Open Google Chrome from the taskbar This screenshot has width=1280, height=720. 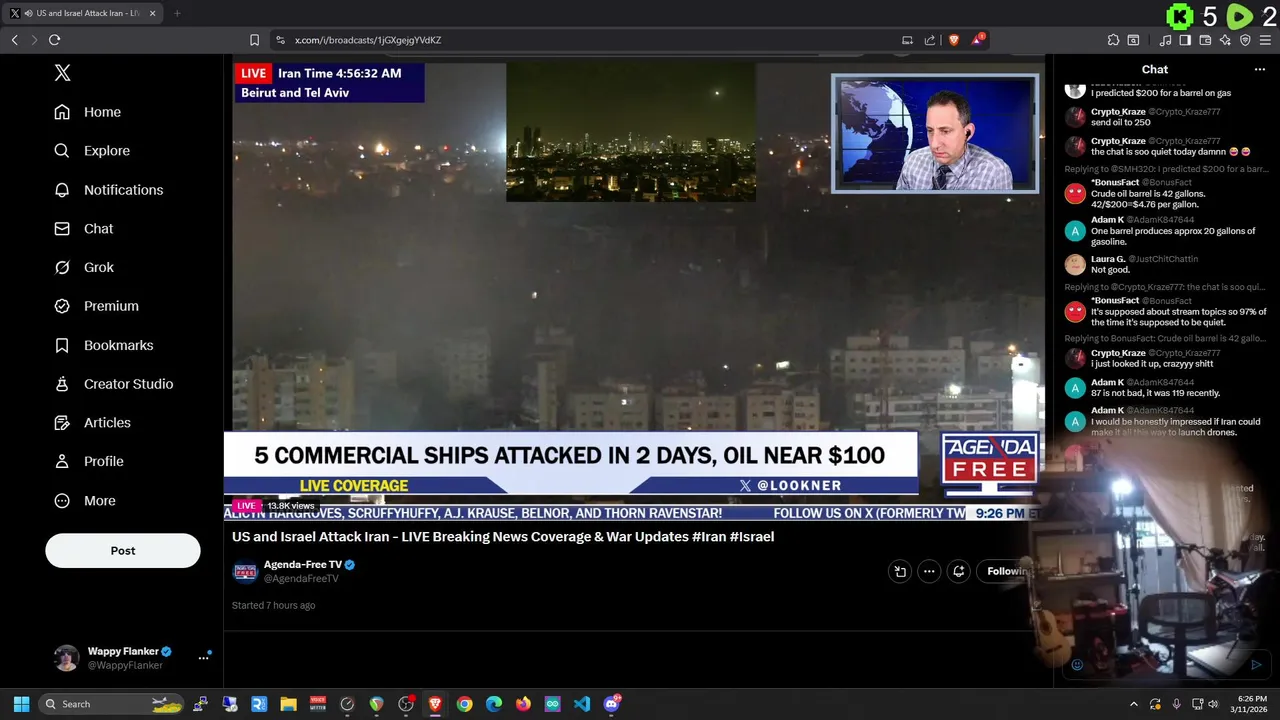(x=464, y=704)
